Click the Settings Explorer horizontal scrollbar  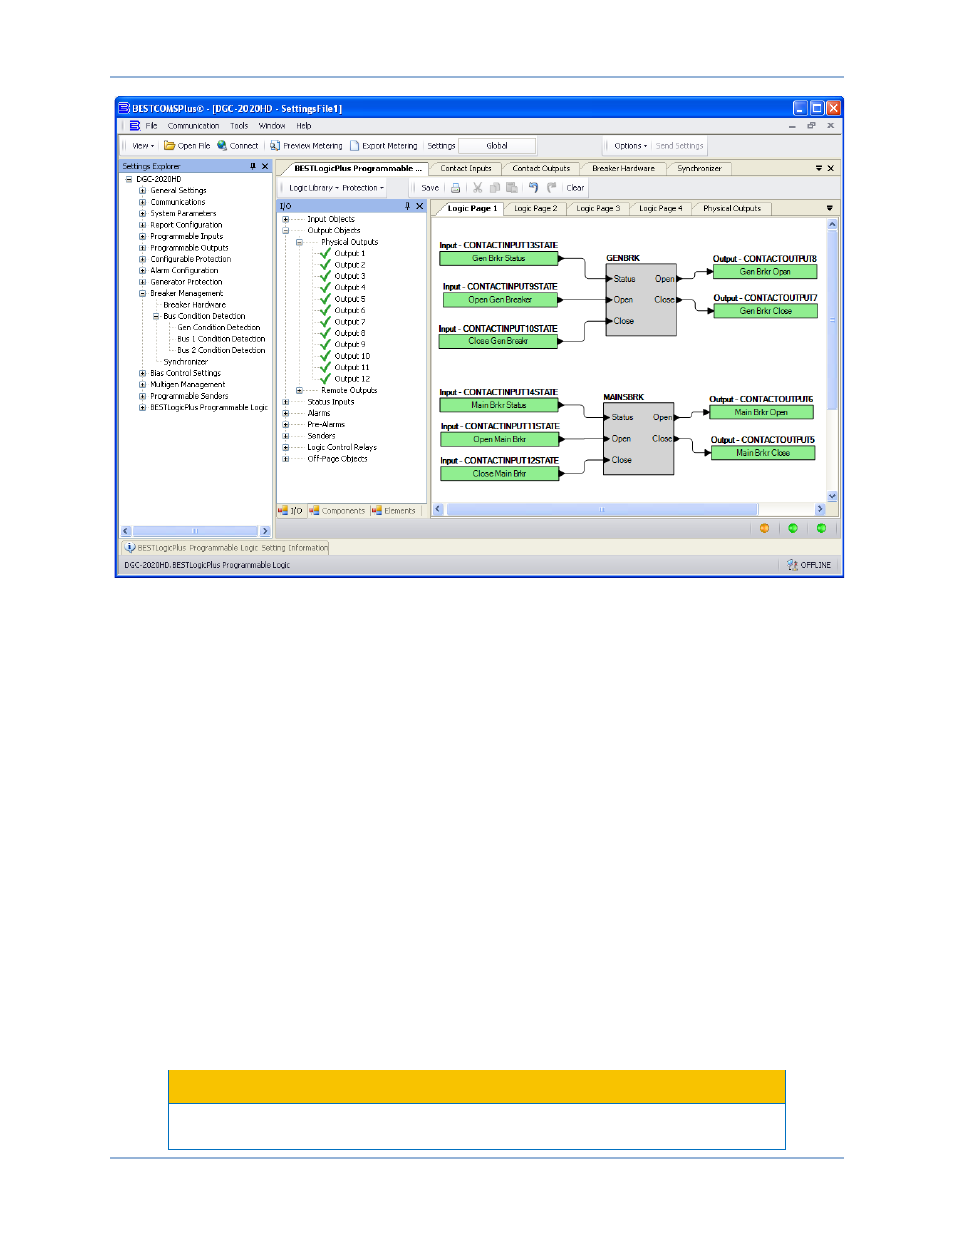point(195,531)
